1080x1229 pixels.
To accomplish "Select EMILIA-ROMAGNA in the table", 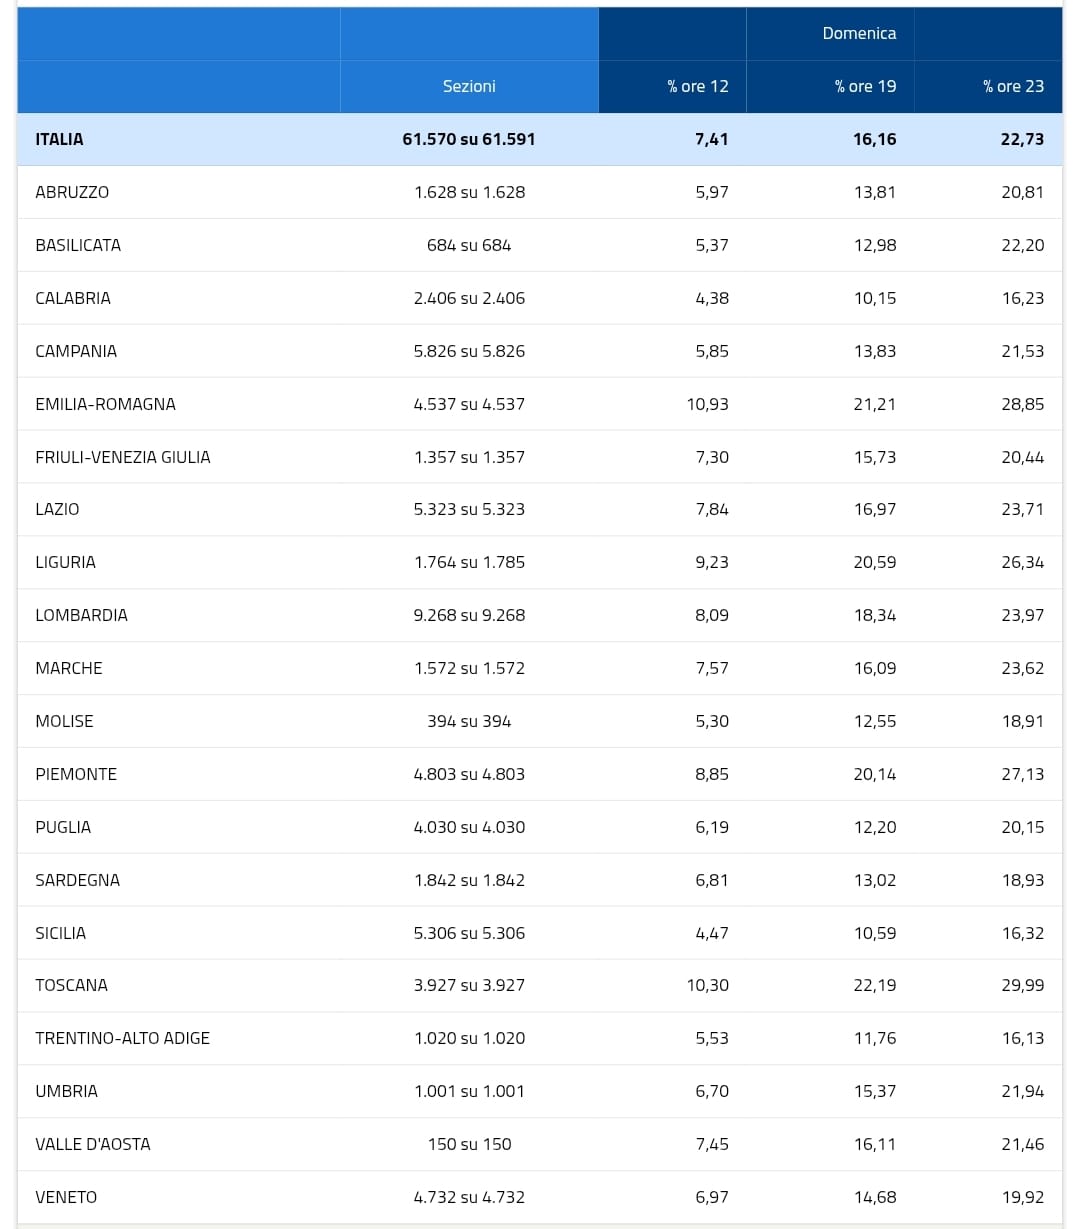I will (x=105, y=404).
